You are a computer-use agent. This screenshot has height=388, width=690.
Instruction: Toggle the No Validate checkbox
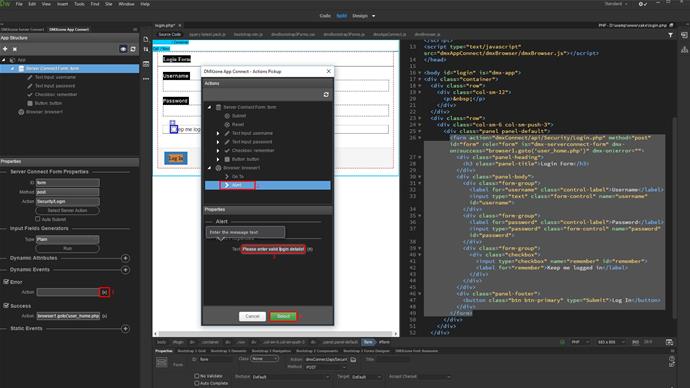pos(197,376)
